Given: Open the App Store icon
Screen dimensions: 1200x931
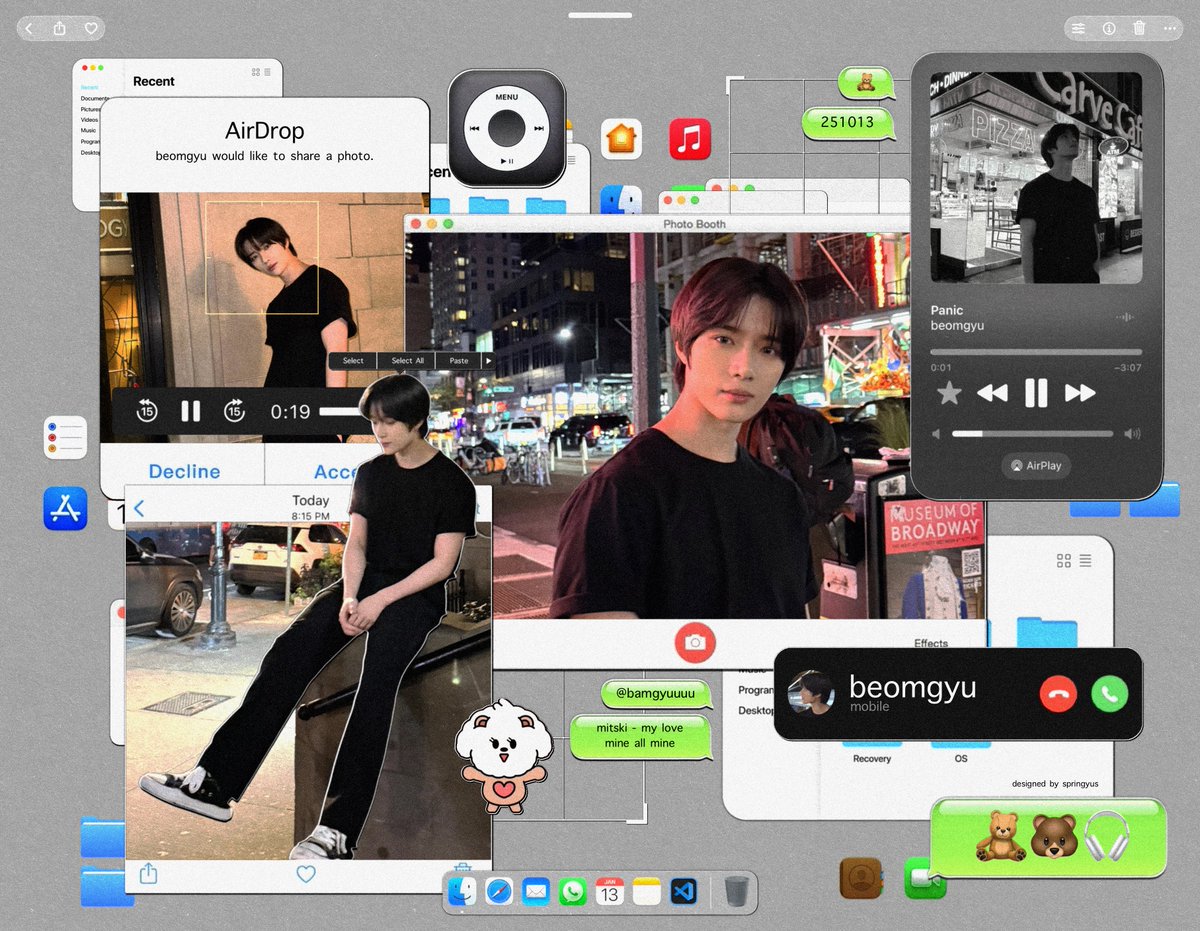Looking at the screenshot, I should [65, 509].
